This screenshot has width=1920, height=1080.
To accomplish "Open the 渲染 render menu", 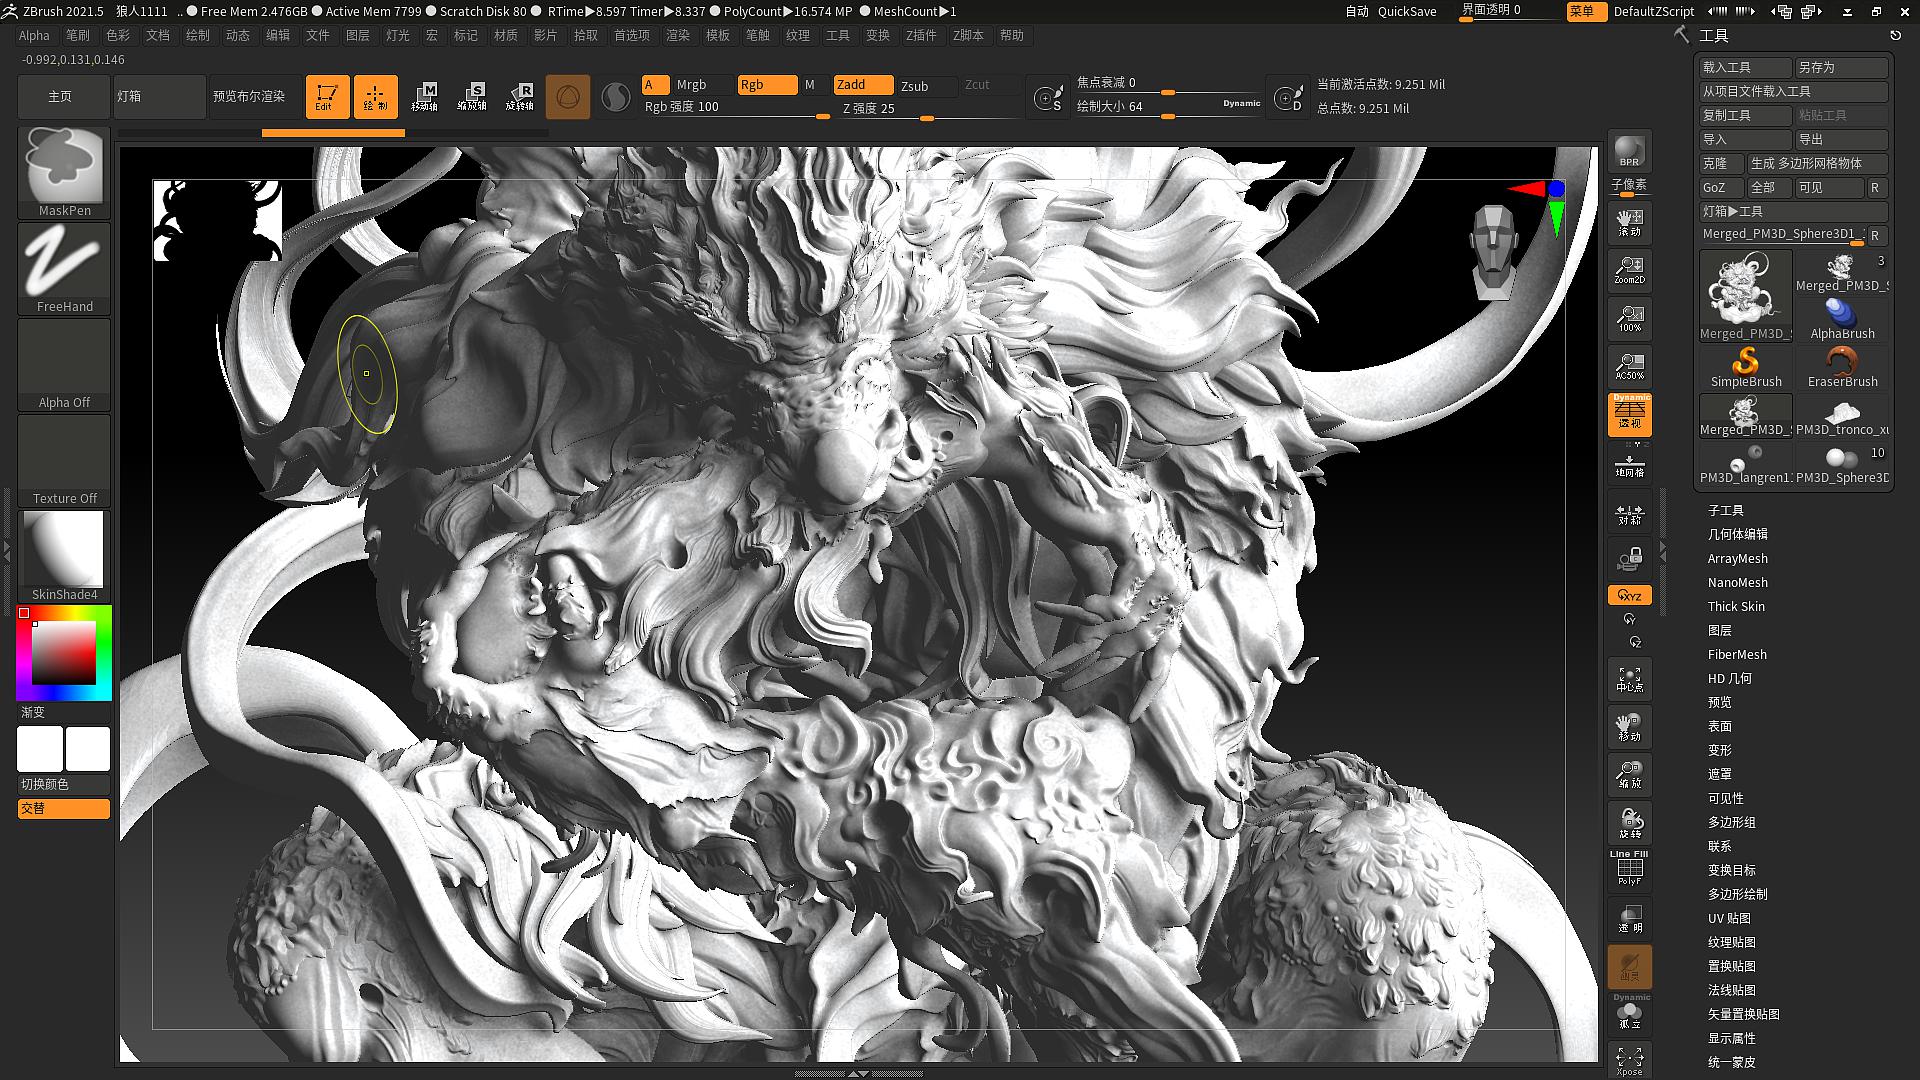I will click(678, 35).
